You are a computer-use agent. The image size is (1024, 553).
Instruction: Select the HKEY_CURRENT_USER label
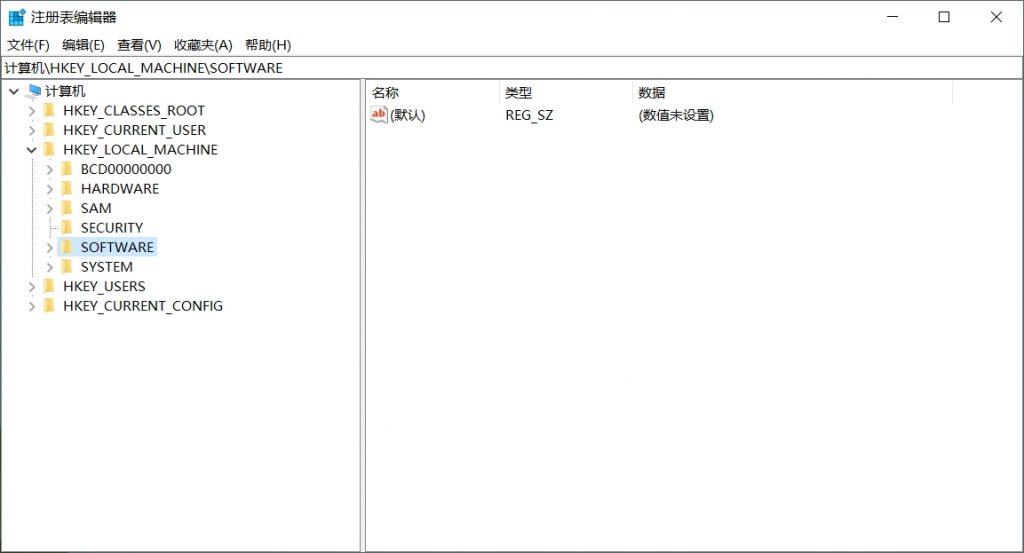tap(135, 130)
